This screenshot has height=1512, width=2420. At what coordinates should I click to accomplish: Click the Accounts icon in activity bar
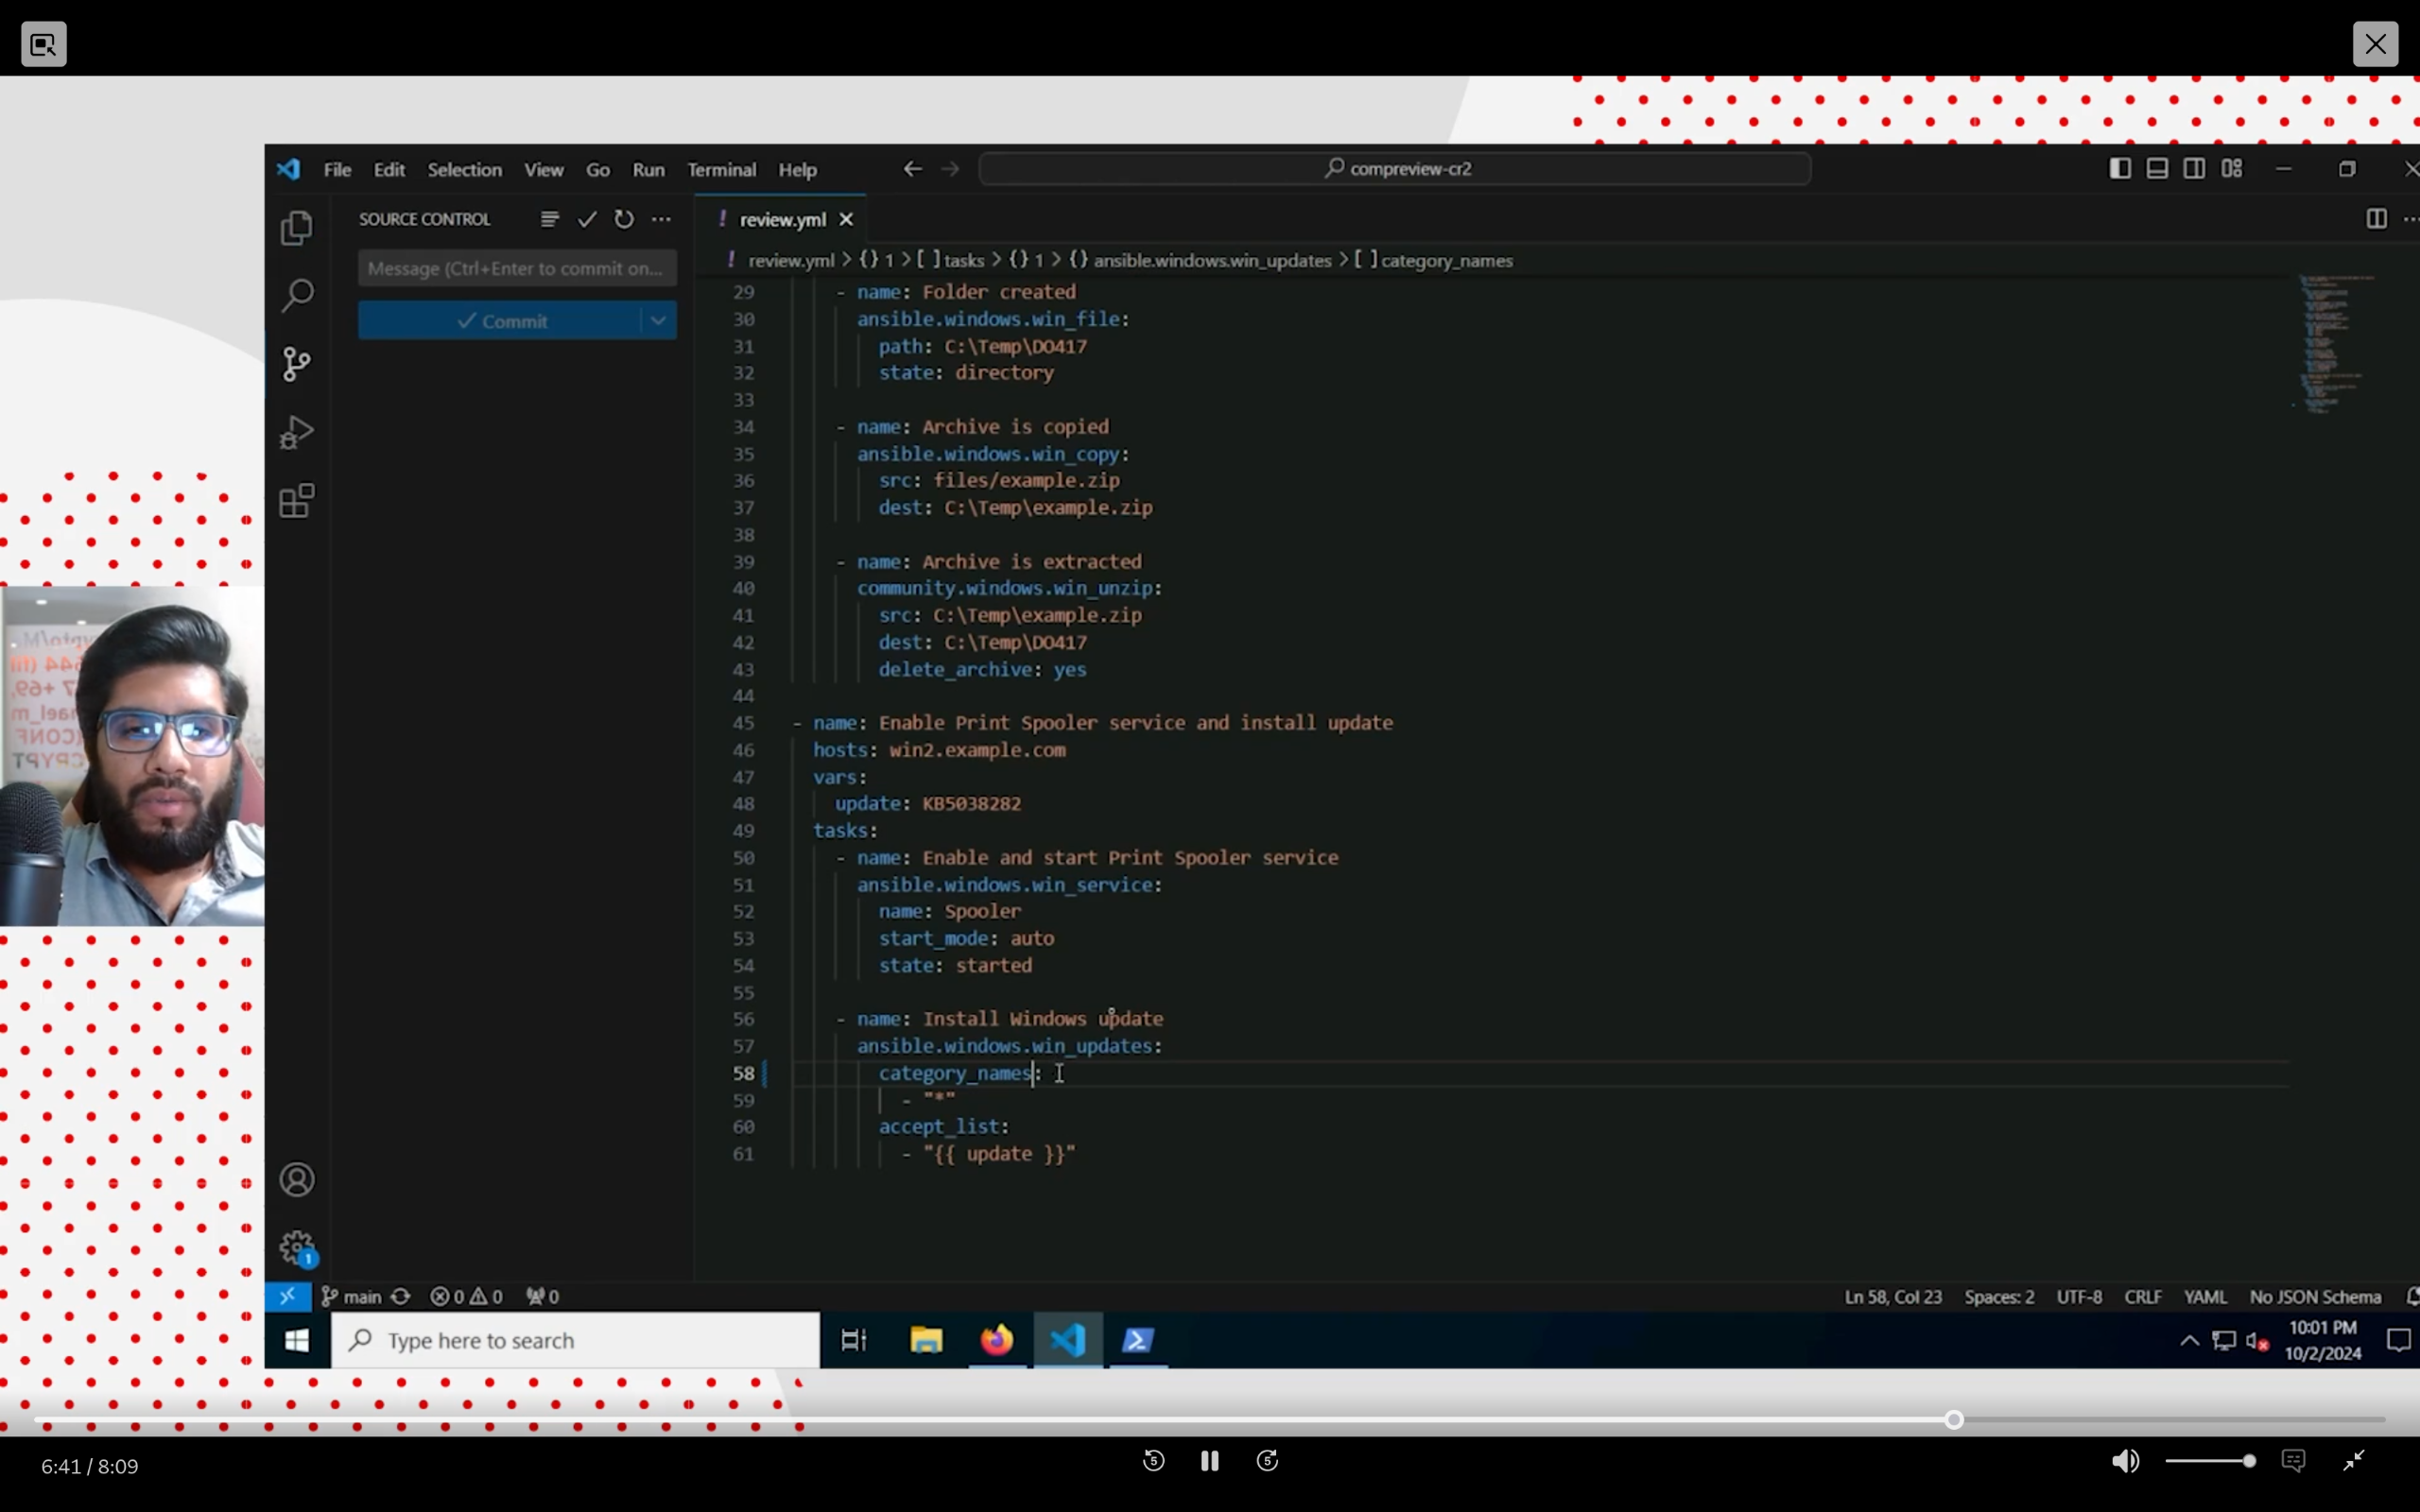coord(296,1180)
